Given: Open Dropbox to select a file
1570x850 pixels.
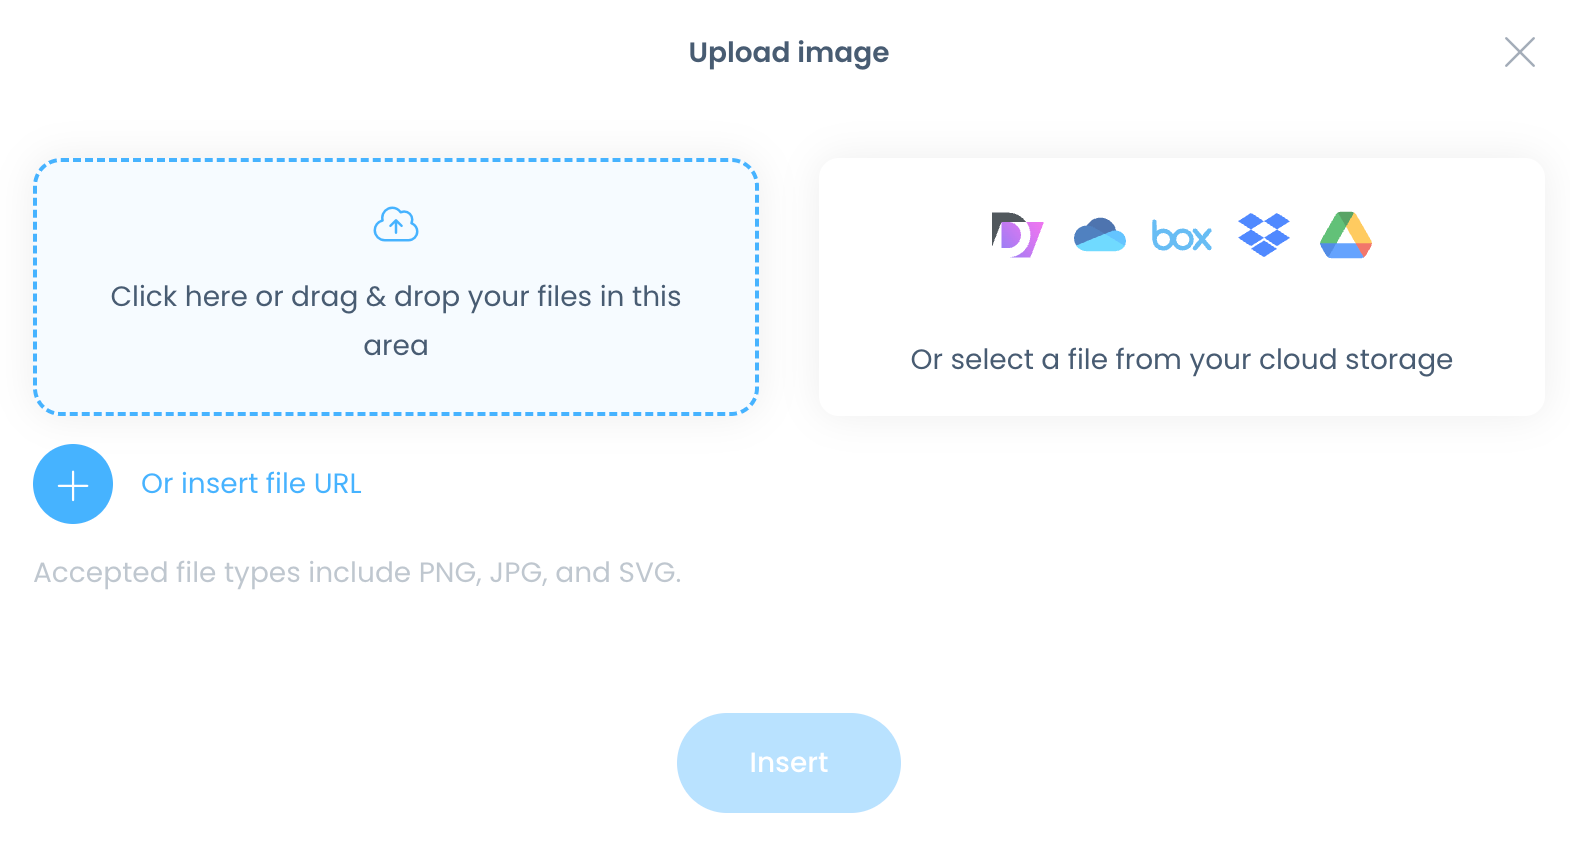Looking at the screenshot, I should coord(1263,235).
